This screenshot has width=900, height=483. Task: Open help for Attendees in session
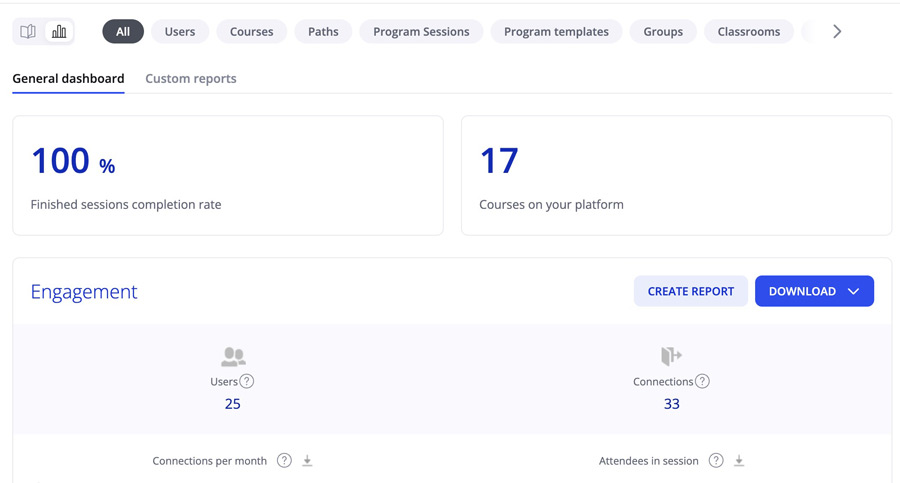tap(716, 461)
